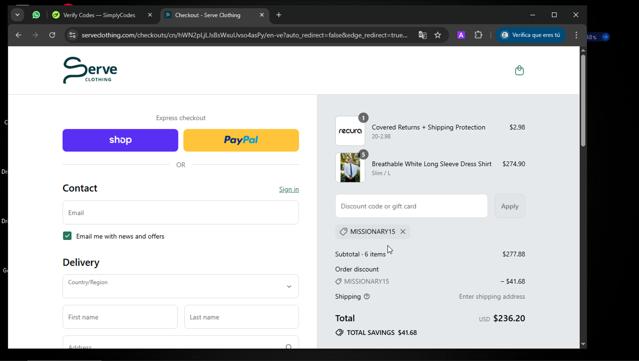The image size is (639, 361).
Task: Click the address bar URL
Action: pyautogui.click(x=244, y=35)
